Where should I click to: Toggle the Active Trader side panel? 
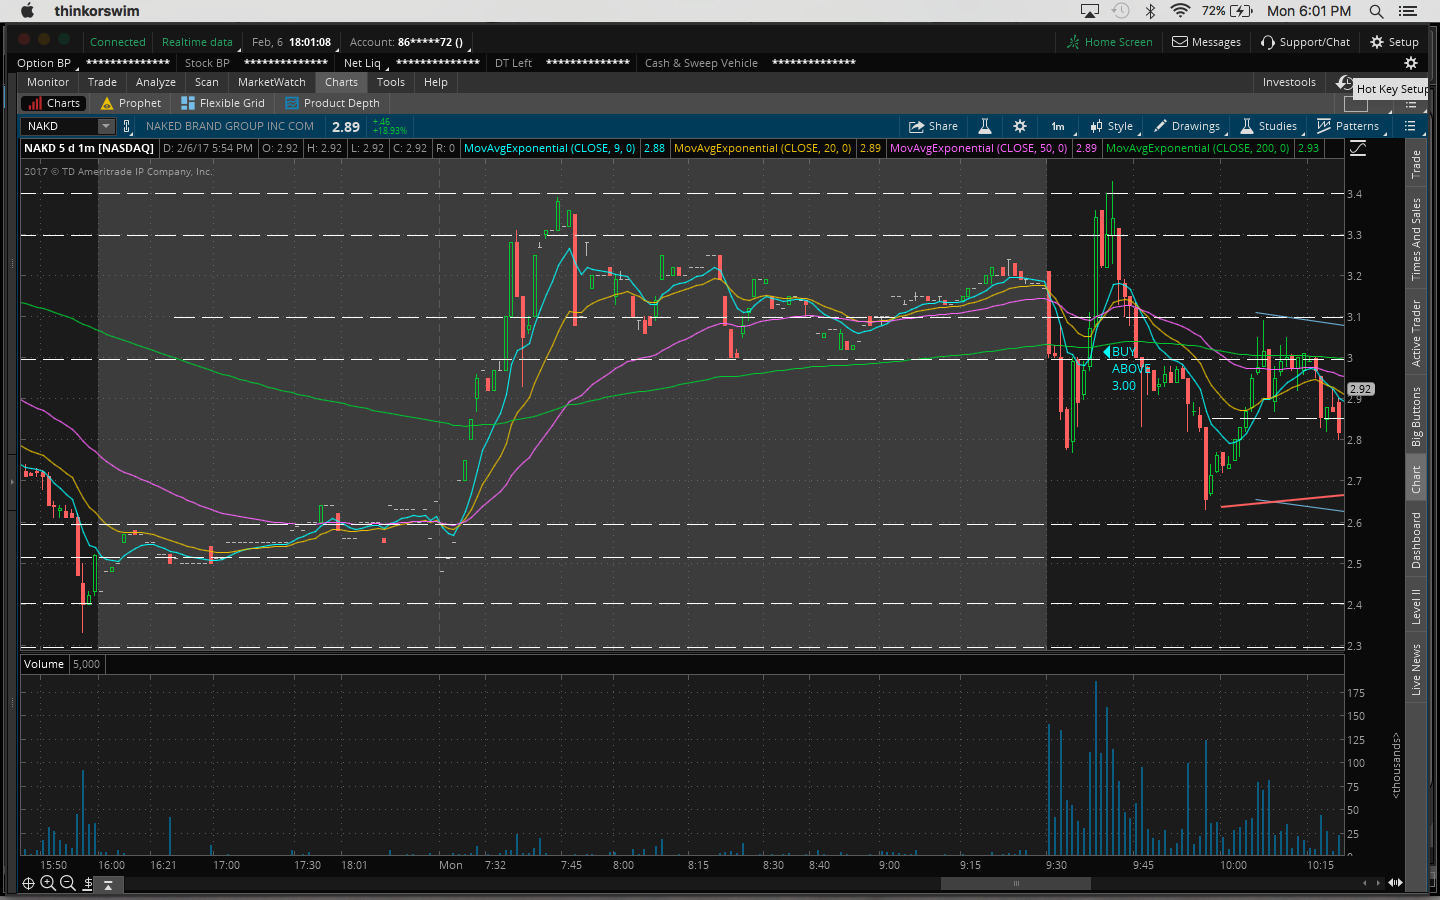pyautogui.click(x=1416, y=333)
